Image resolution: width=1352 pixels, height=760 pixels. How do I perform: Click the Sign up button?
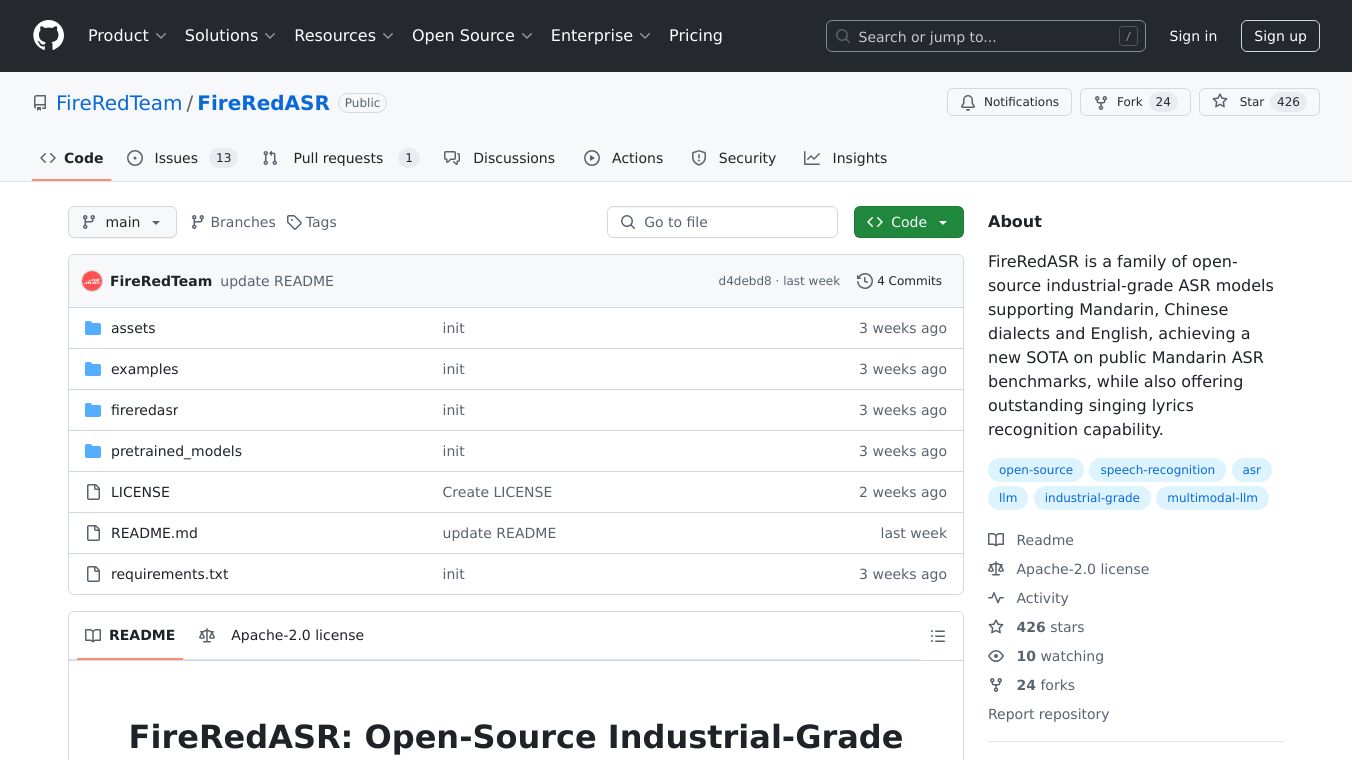(1280, 36)
